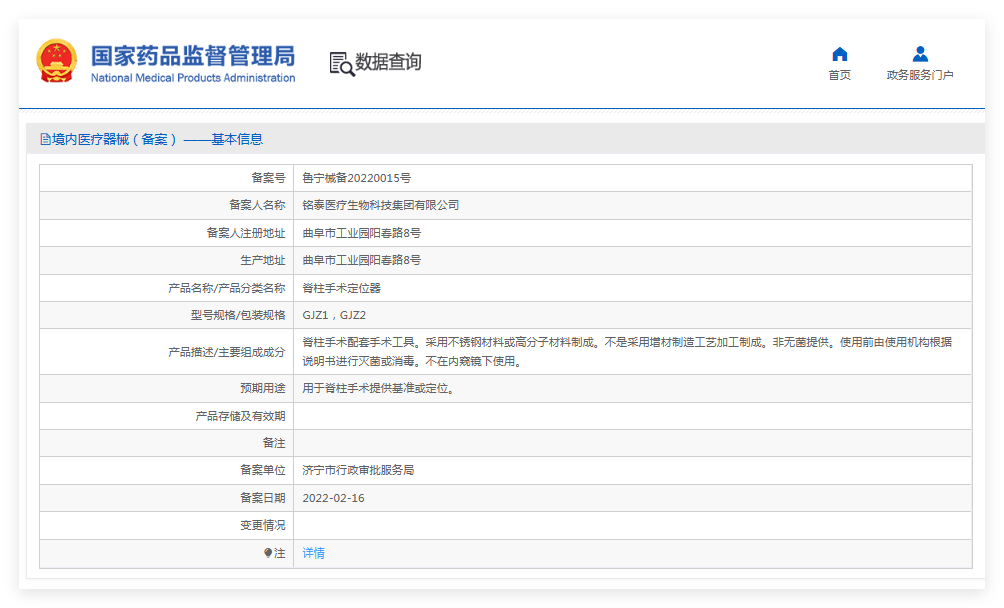Click the National Medical Products Administration subtitle
The image size is (1004, 608).
click(192, 78)
